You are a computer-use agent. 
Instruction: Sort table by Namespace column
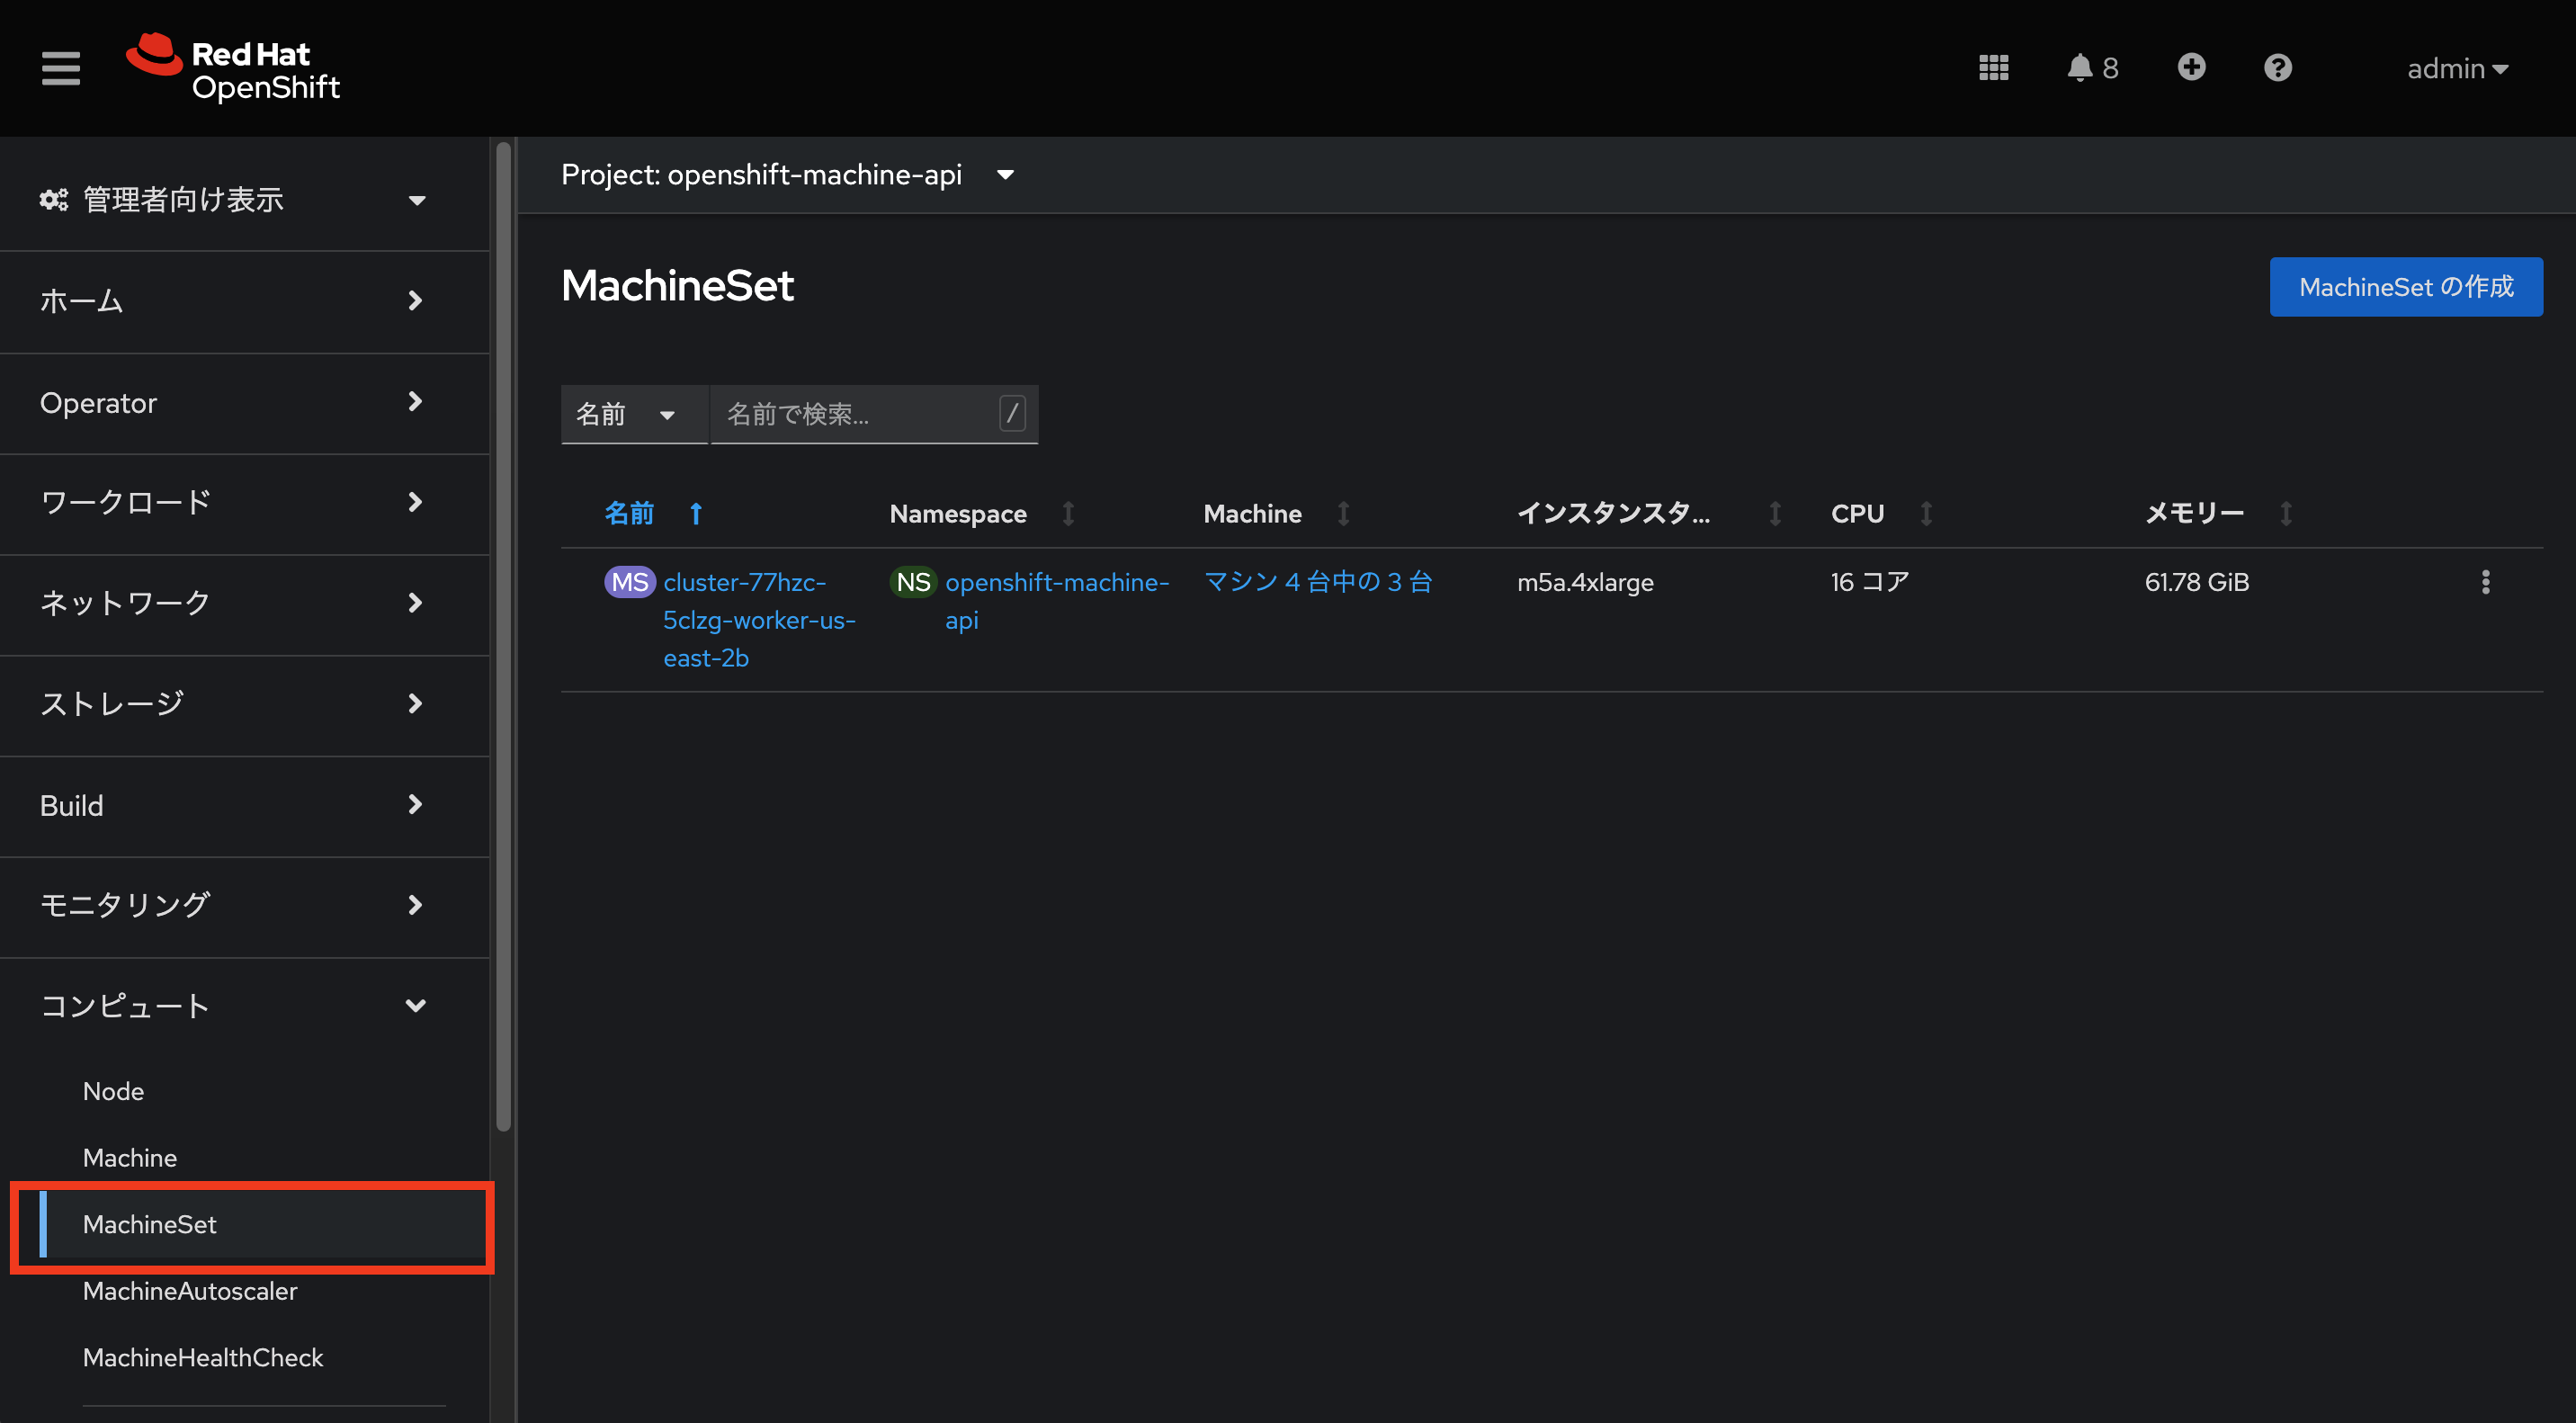click(x=982, y=514)
